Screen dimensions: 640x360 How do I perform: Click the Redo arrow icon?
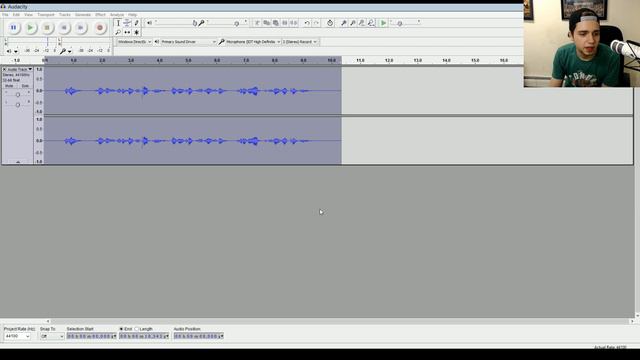[316, 23]
